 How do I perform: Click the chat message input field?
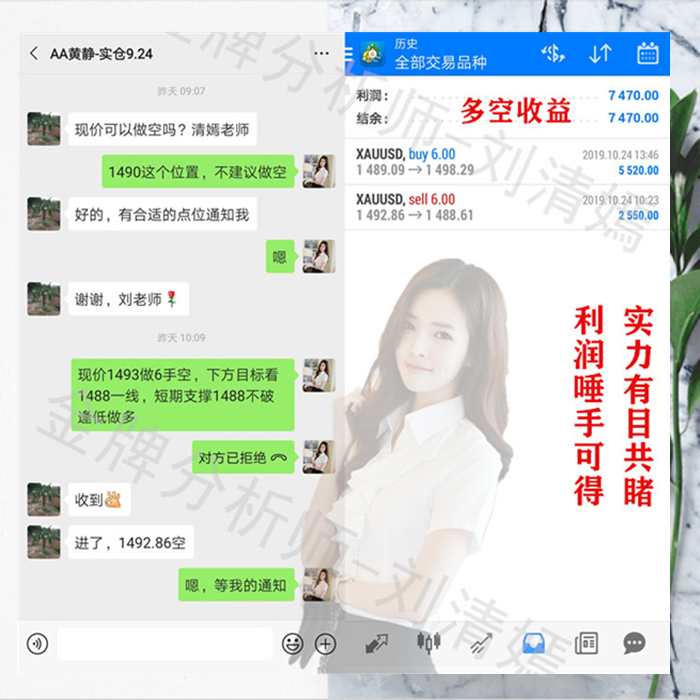[165, 644]
